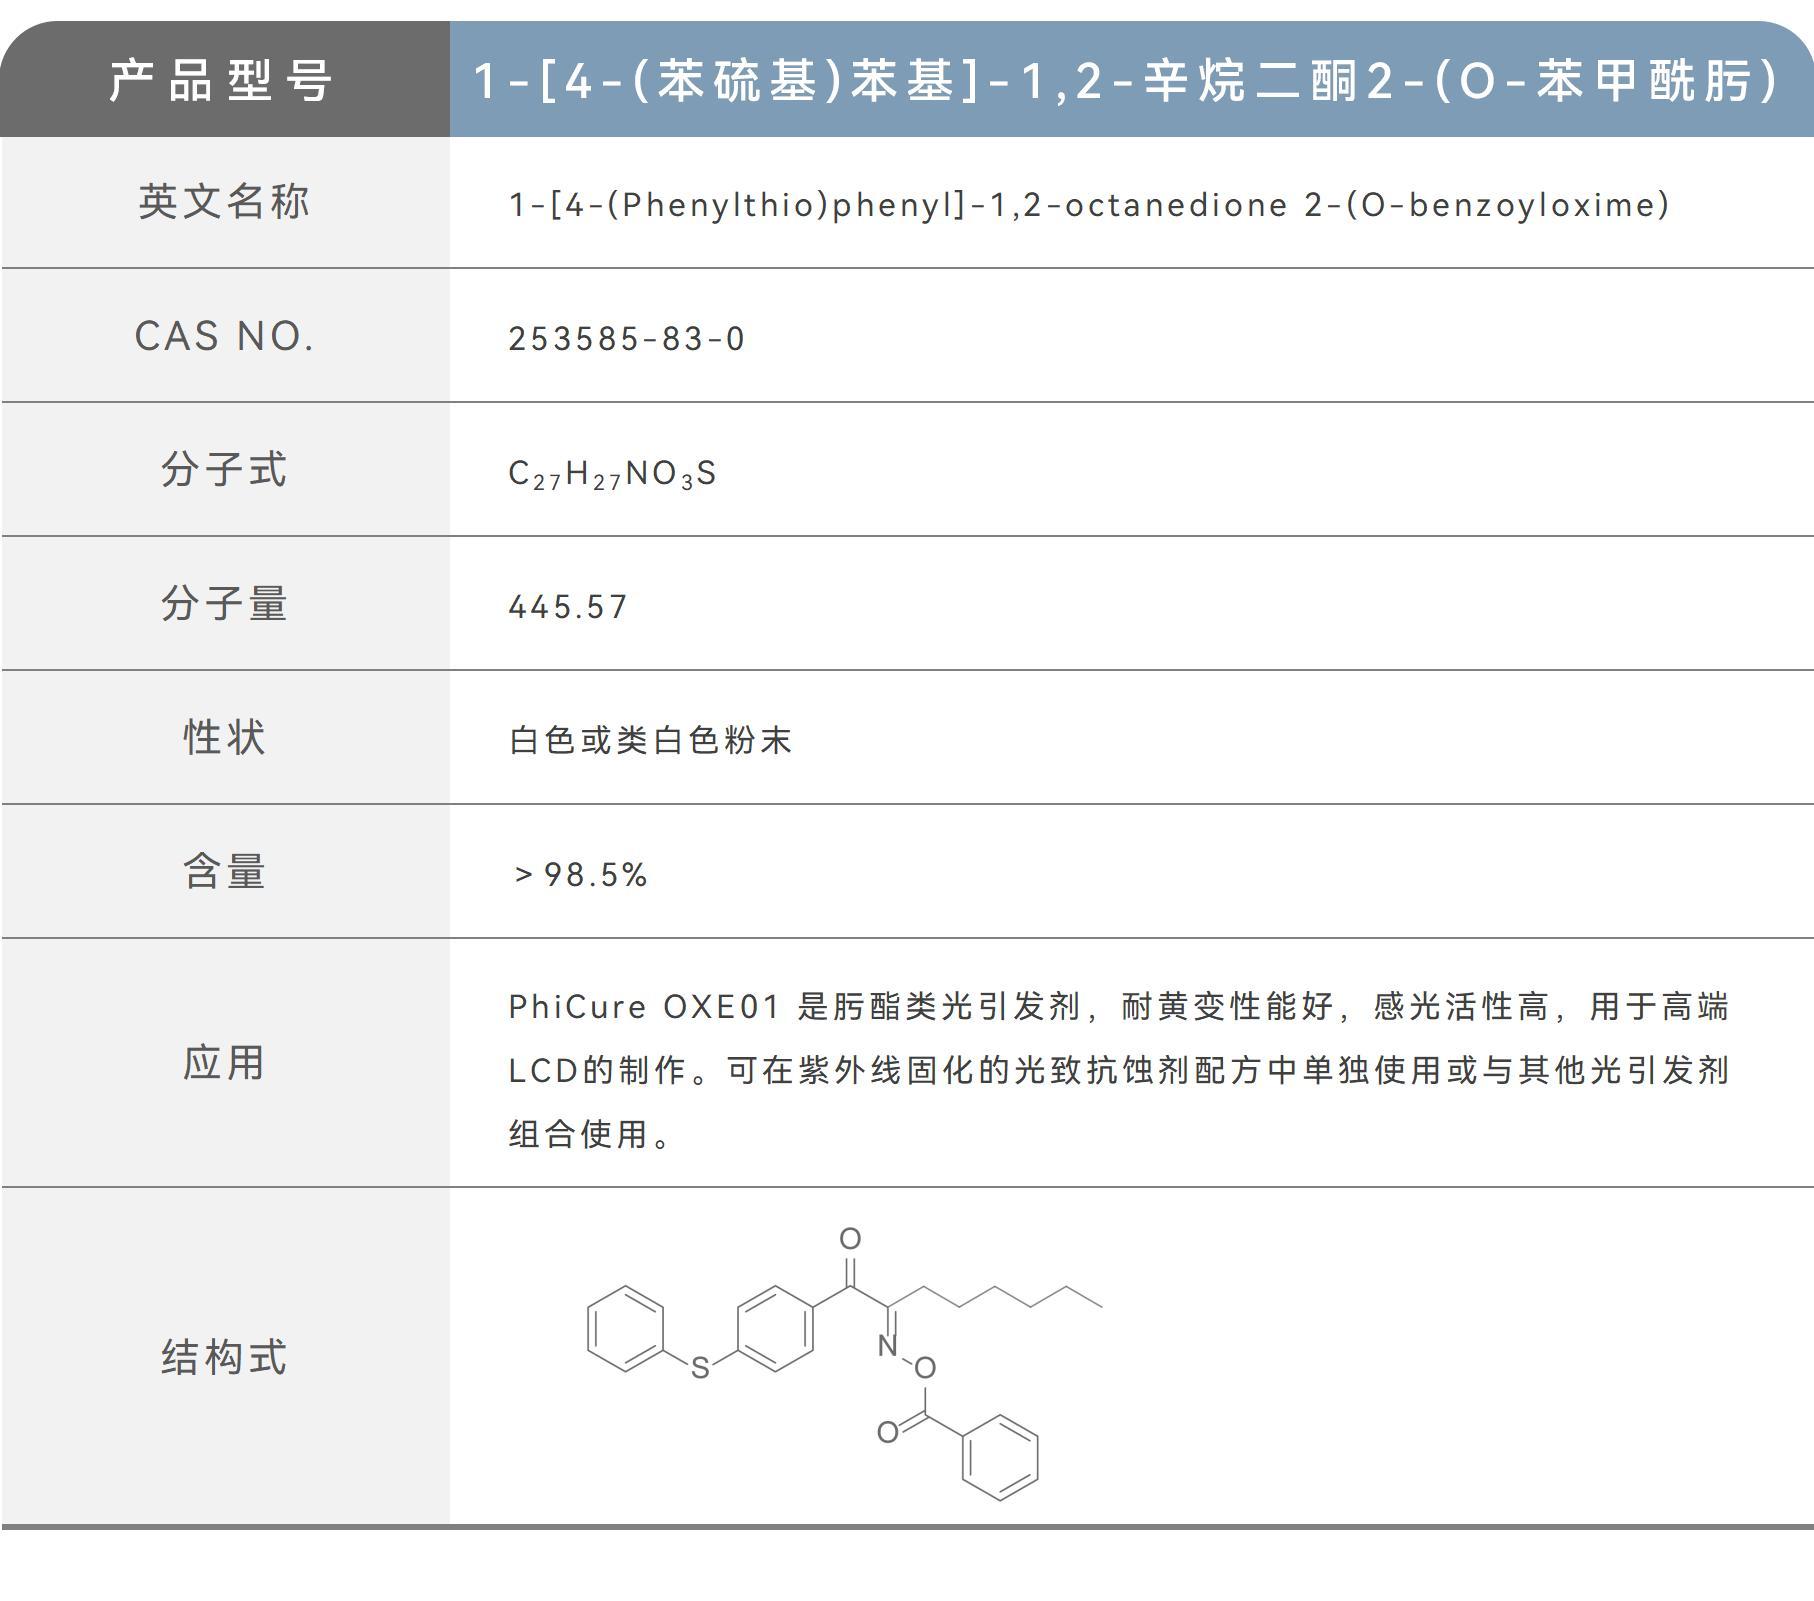Select the molecular weight value 445.57
This screenshot has height=1601, width=1814.
567,605
